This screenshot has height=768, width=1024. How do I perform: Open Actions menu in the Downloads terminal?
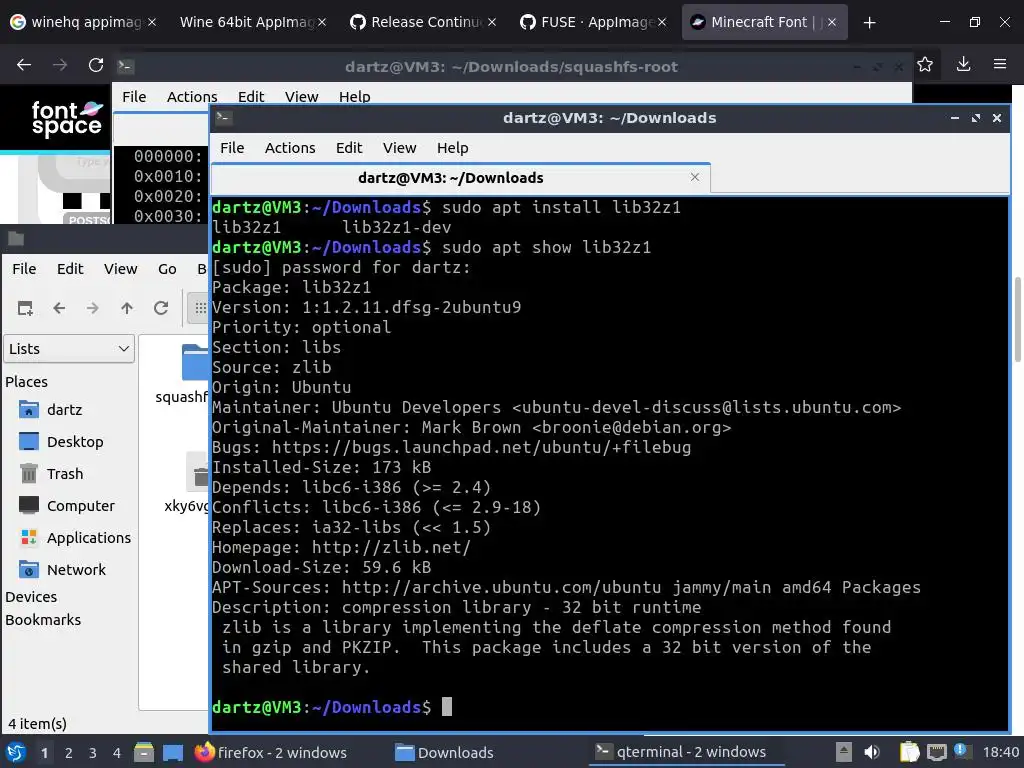(x=290, y=148)
